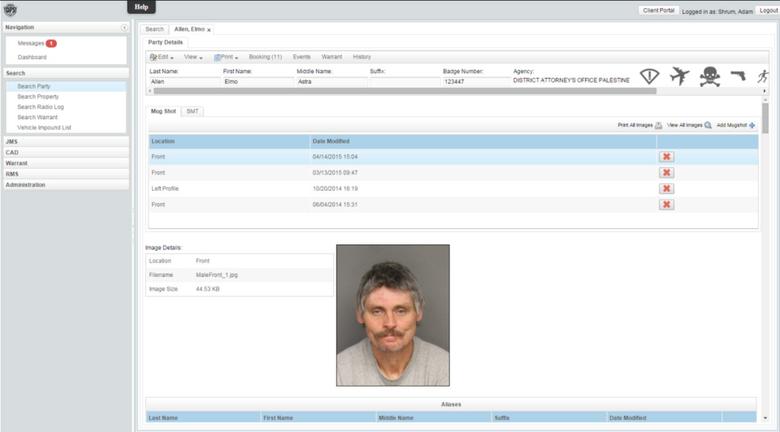Open the View dropdown menu
Screen dimensions: 780x432
pos(194,57)
